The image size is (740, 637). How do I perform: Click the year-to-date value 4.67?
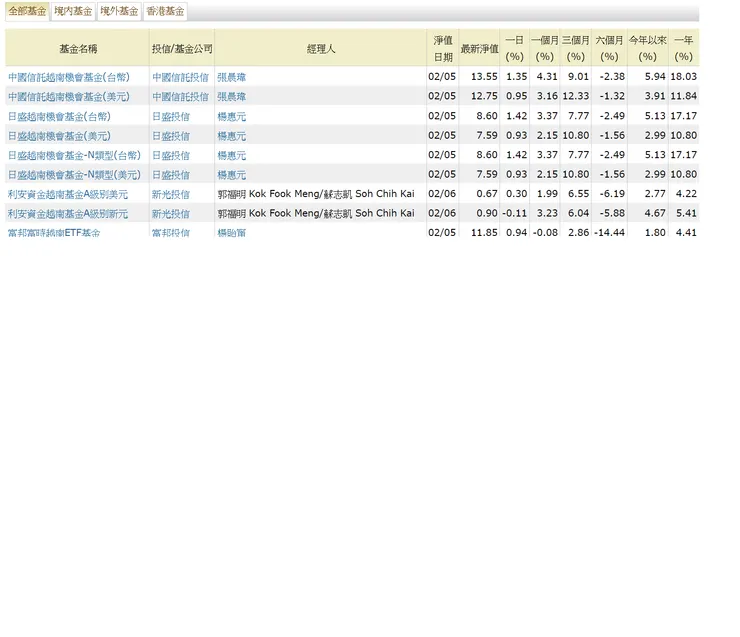655,213
